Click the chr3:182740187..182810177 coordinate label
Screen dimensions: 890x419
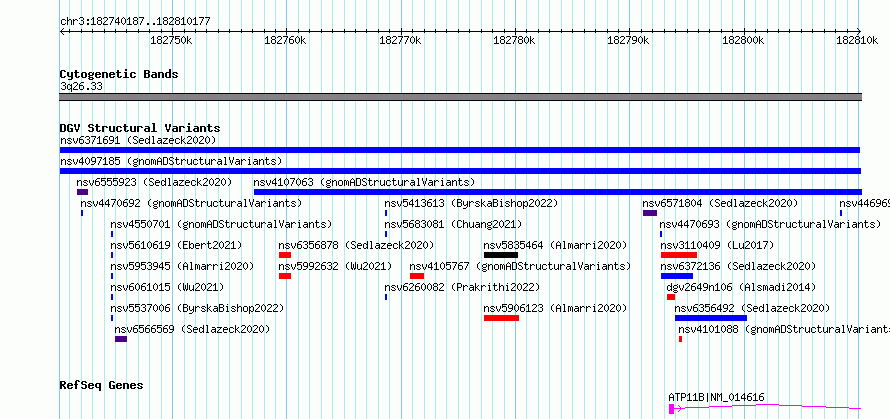[135, 22]
